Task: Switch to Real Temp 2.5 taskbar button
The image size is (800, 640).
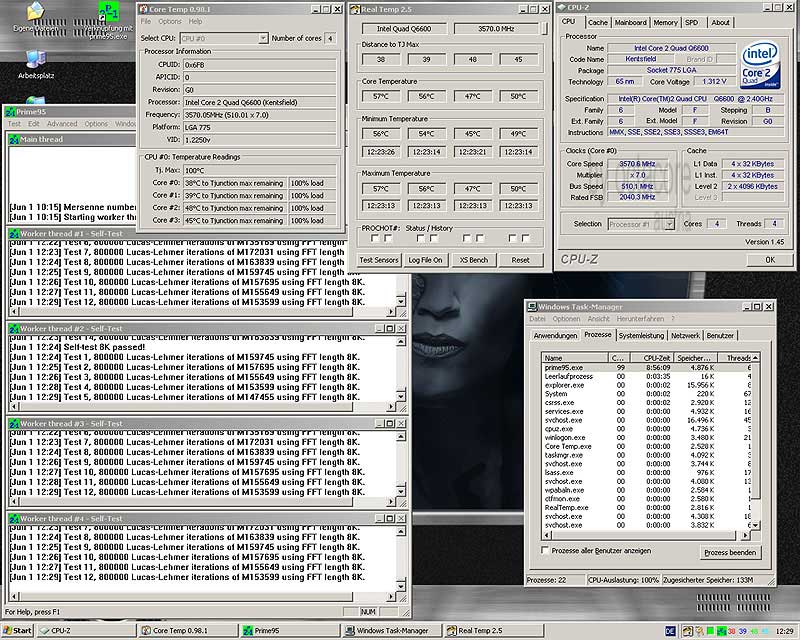Action: tap(493, 631)
